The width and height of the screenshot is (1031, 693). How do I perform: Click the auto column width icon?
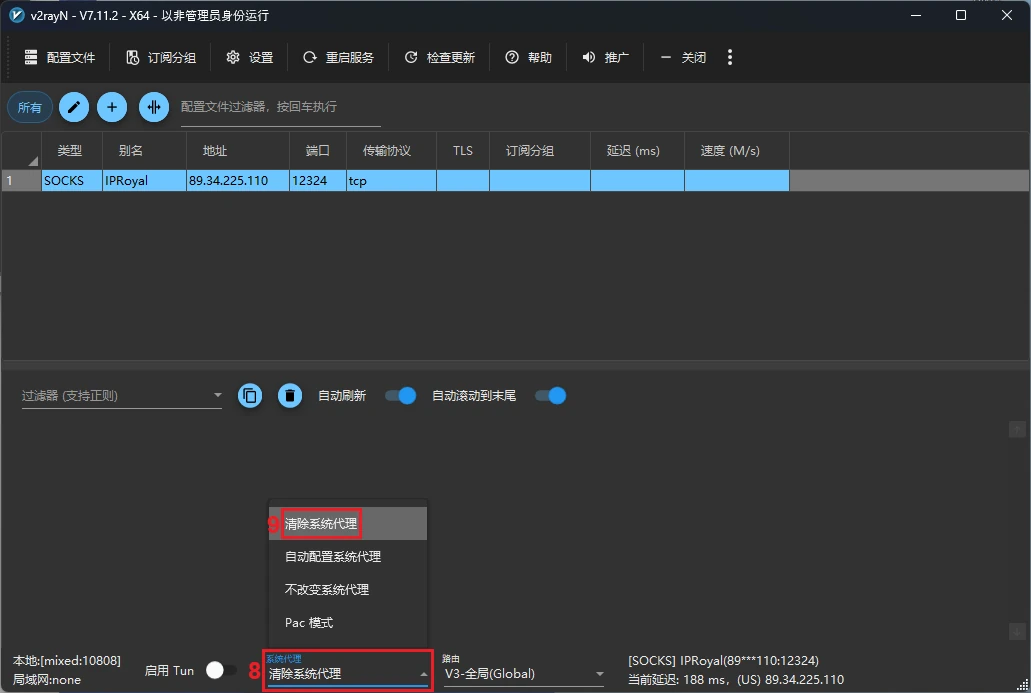154,107
